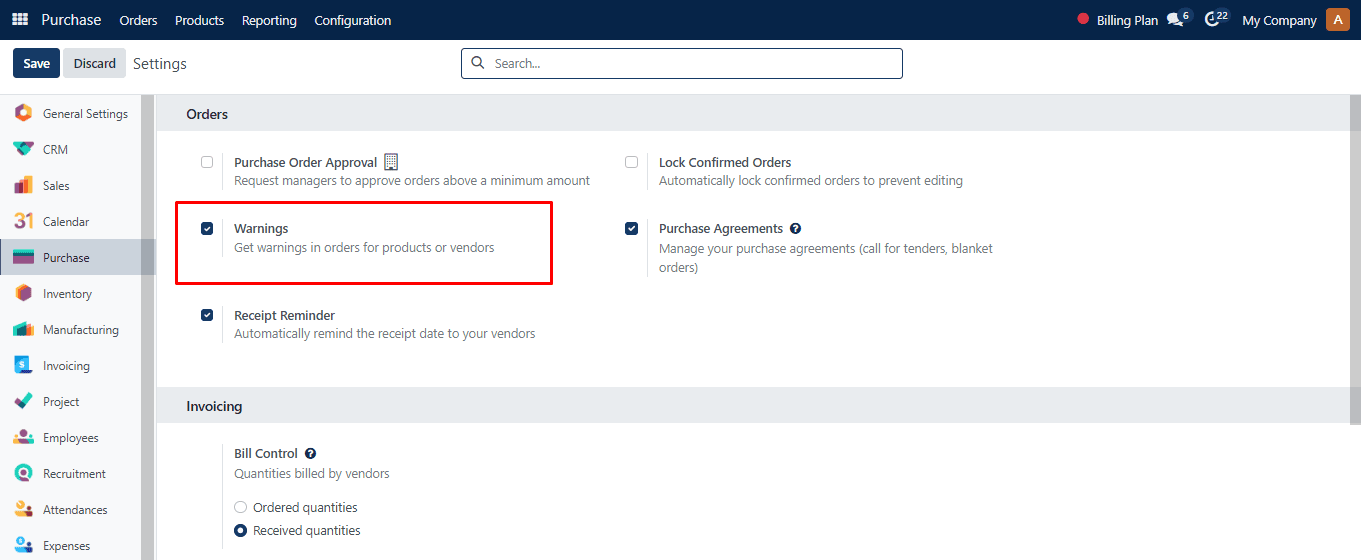Image resolution: width=1361 pixels, height=560 pixels.
Task: Click the help icon next to Bill Control
Action: tap(310, 453)
